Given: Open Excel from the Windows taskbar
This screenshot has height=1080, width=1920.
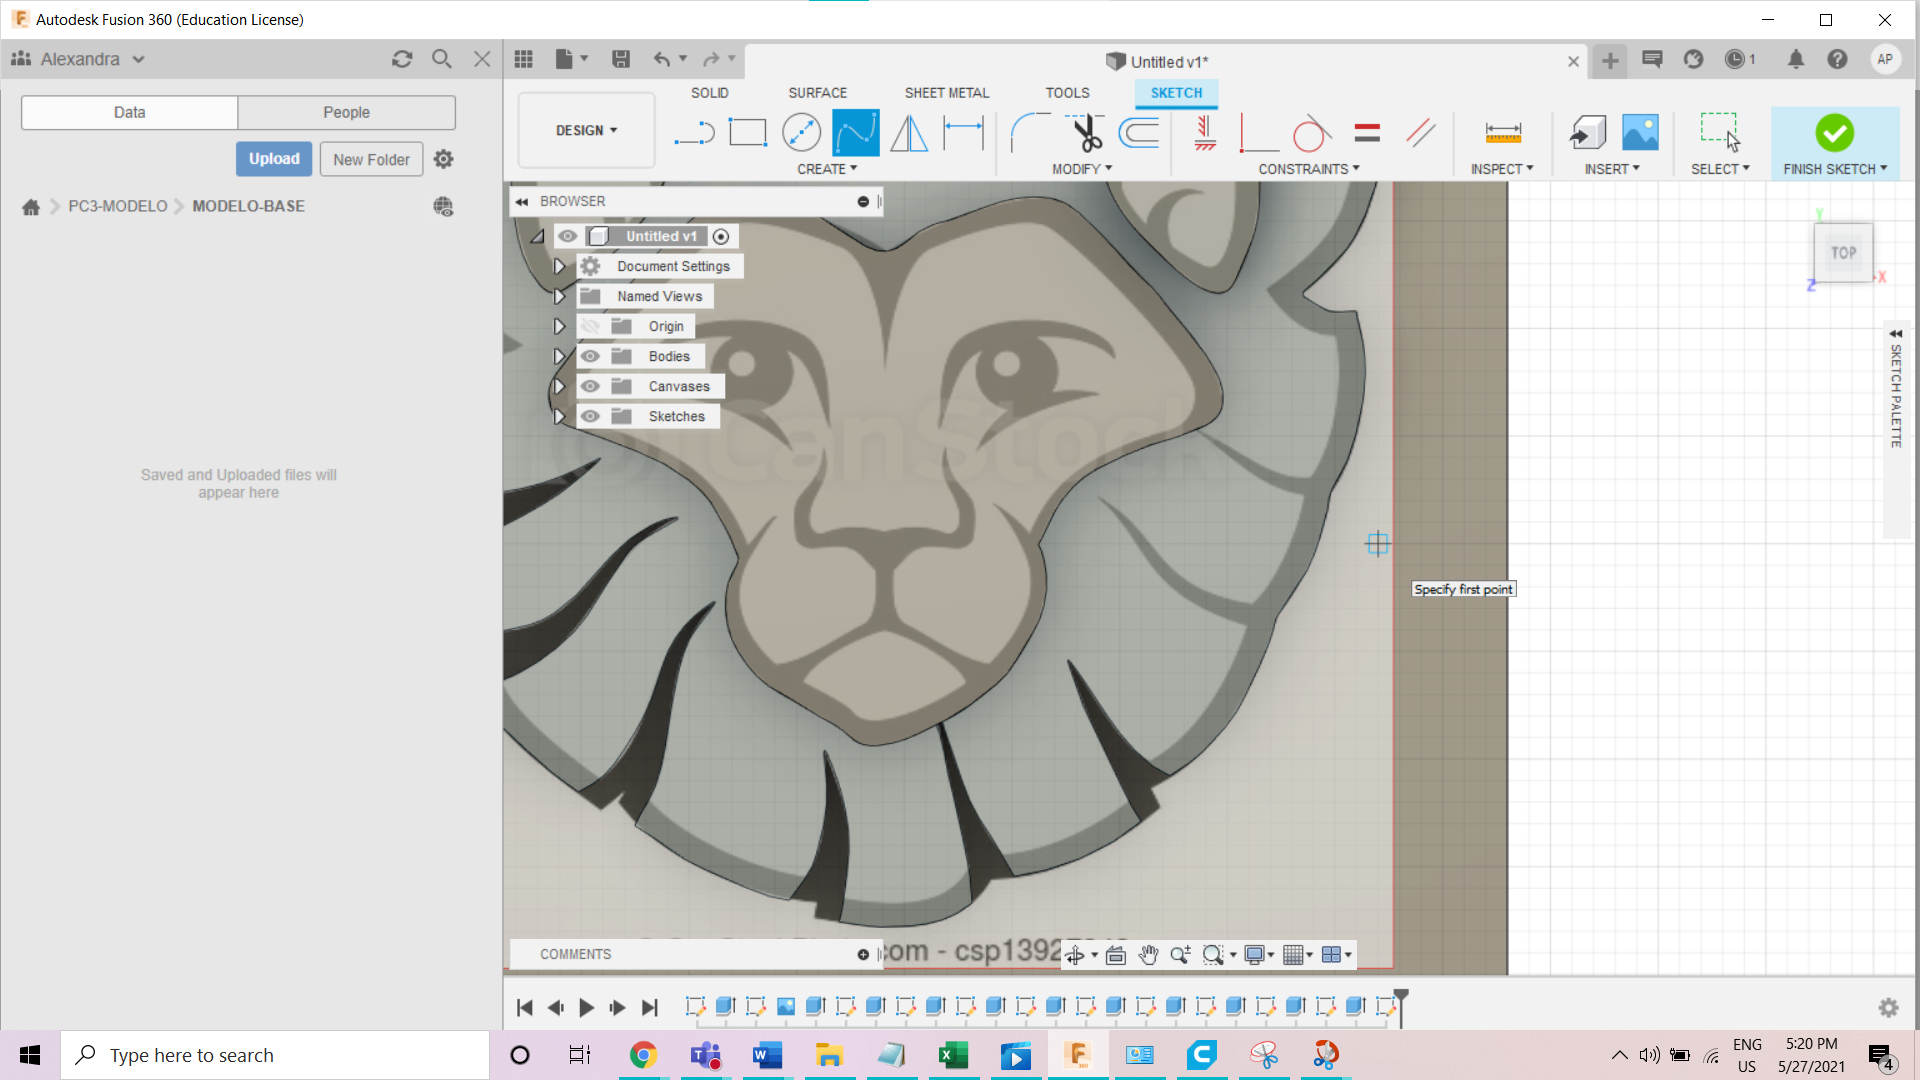Looking at the screenshot, I should pos(953,1055).
